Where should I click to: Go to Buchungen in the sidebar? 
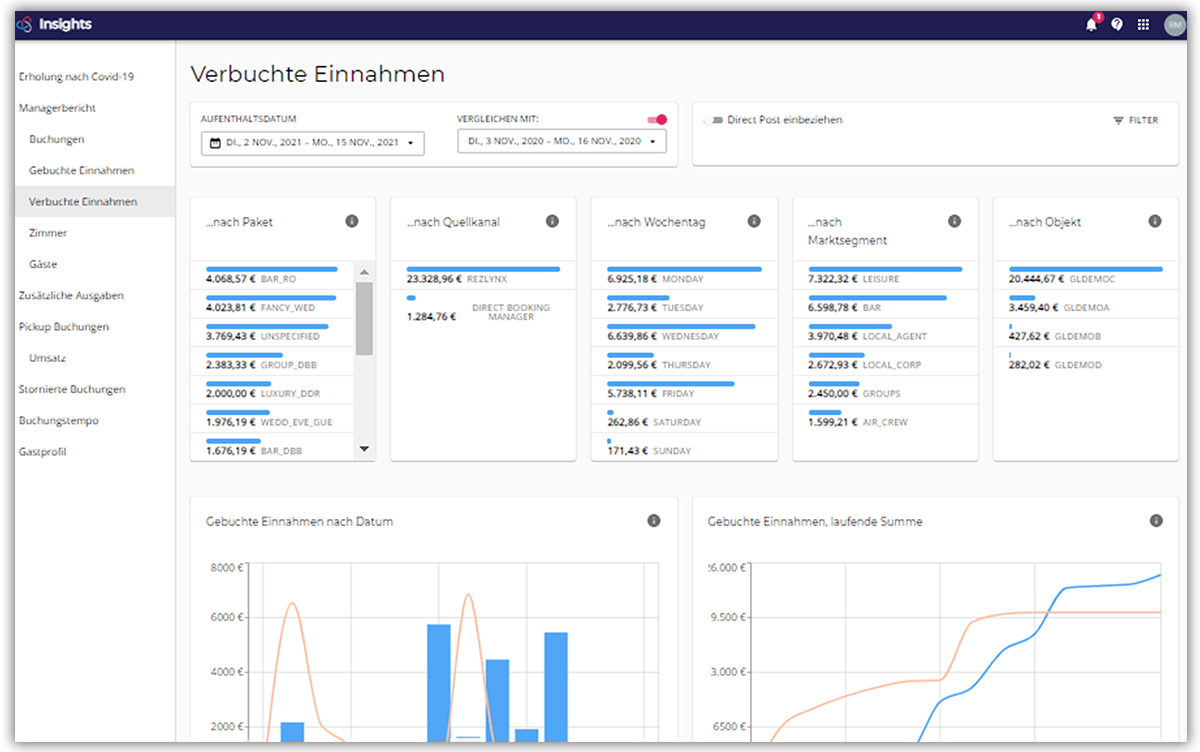click(x=57, y=139)
